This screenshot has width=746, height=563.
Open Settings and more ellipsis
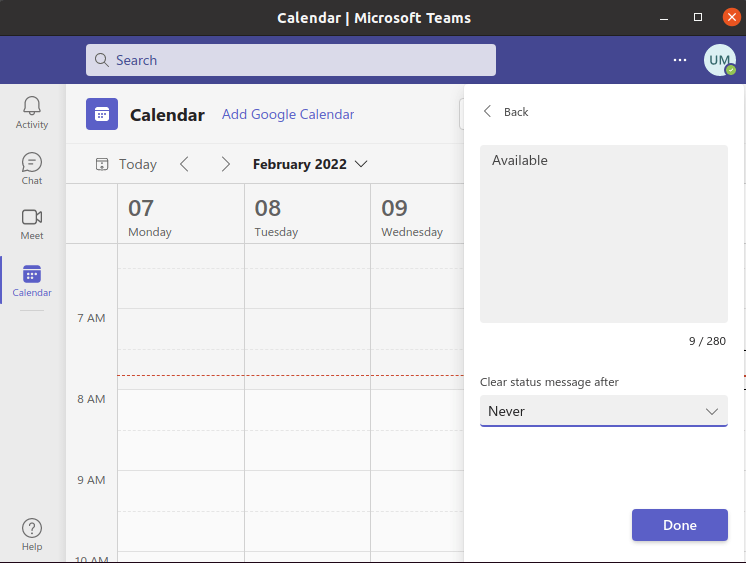pyautogui.click(x=680, y=60)
